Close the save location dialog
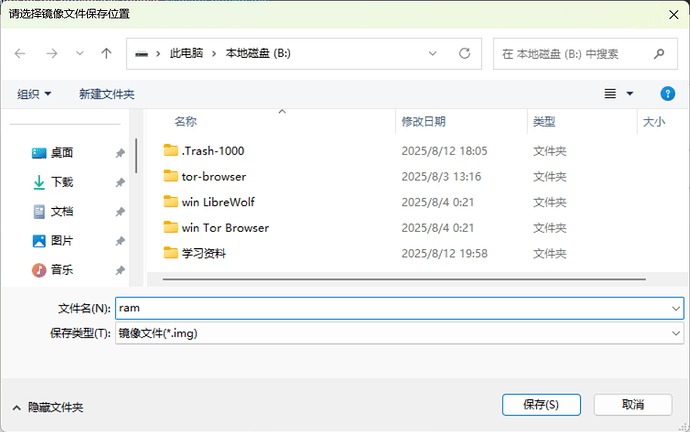Image resolution: width=690 pixels, height=432 pixels. (673, 15)
